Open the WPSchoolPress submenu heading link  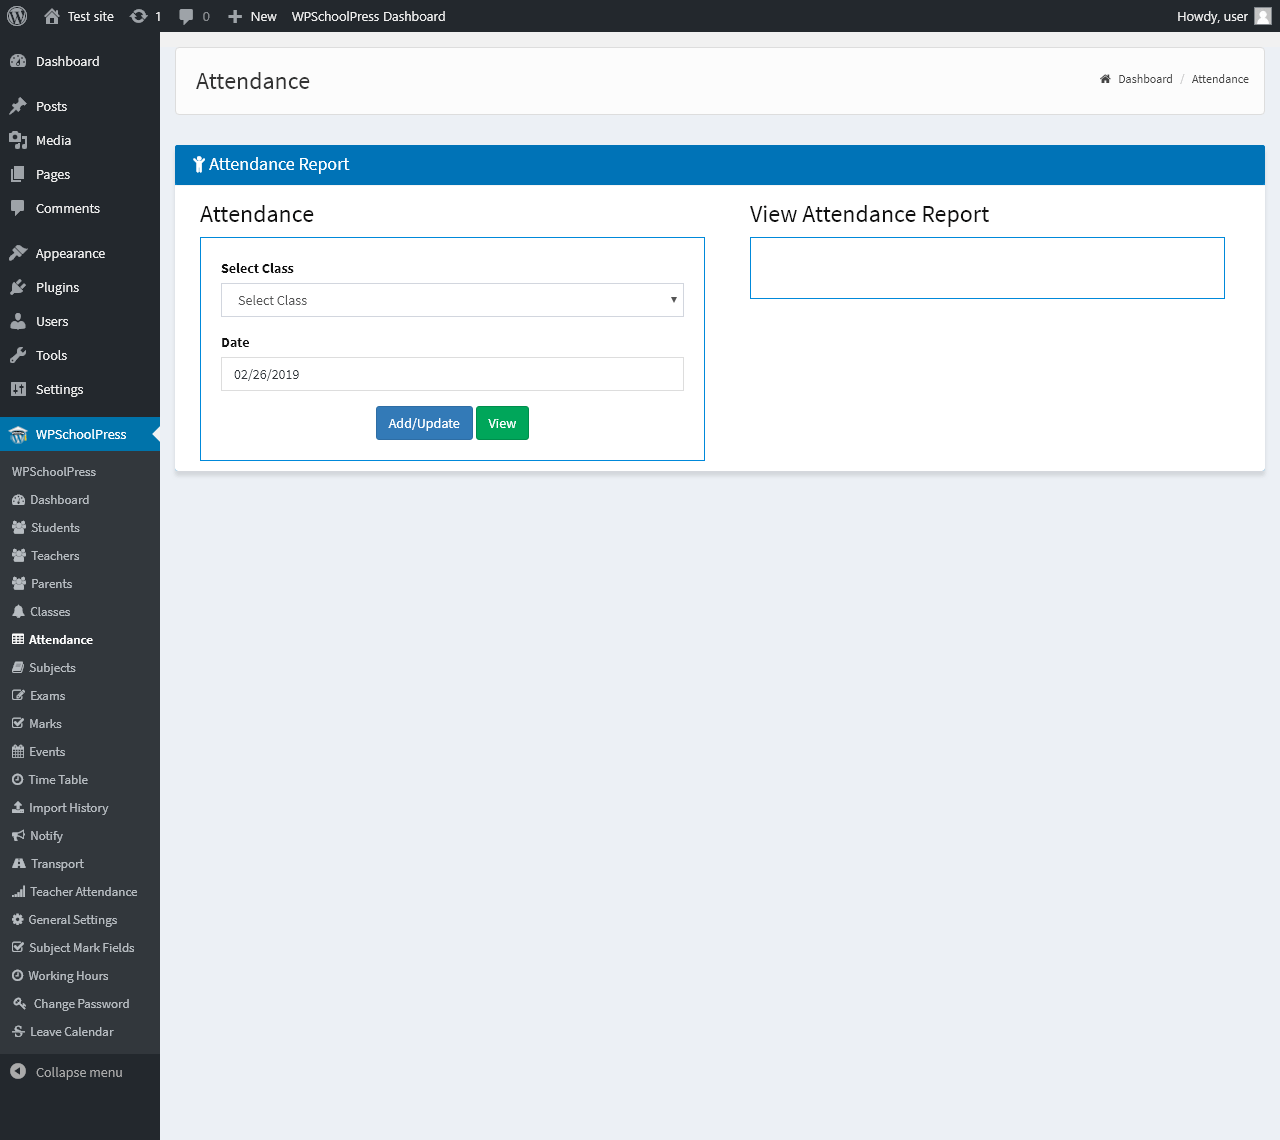click(54, 472)
